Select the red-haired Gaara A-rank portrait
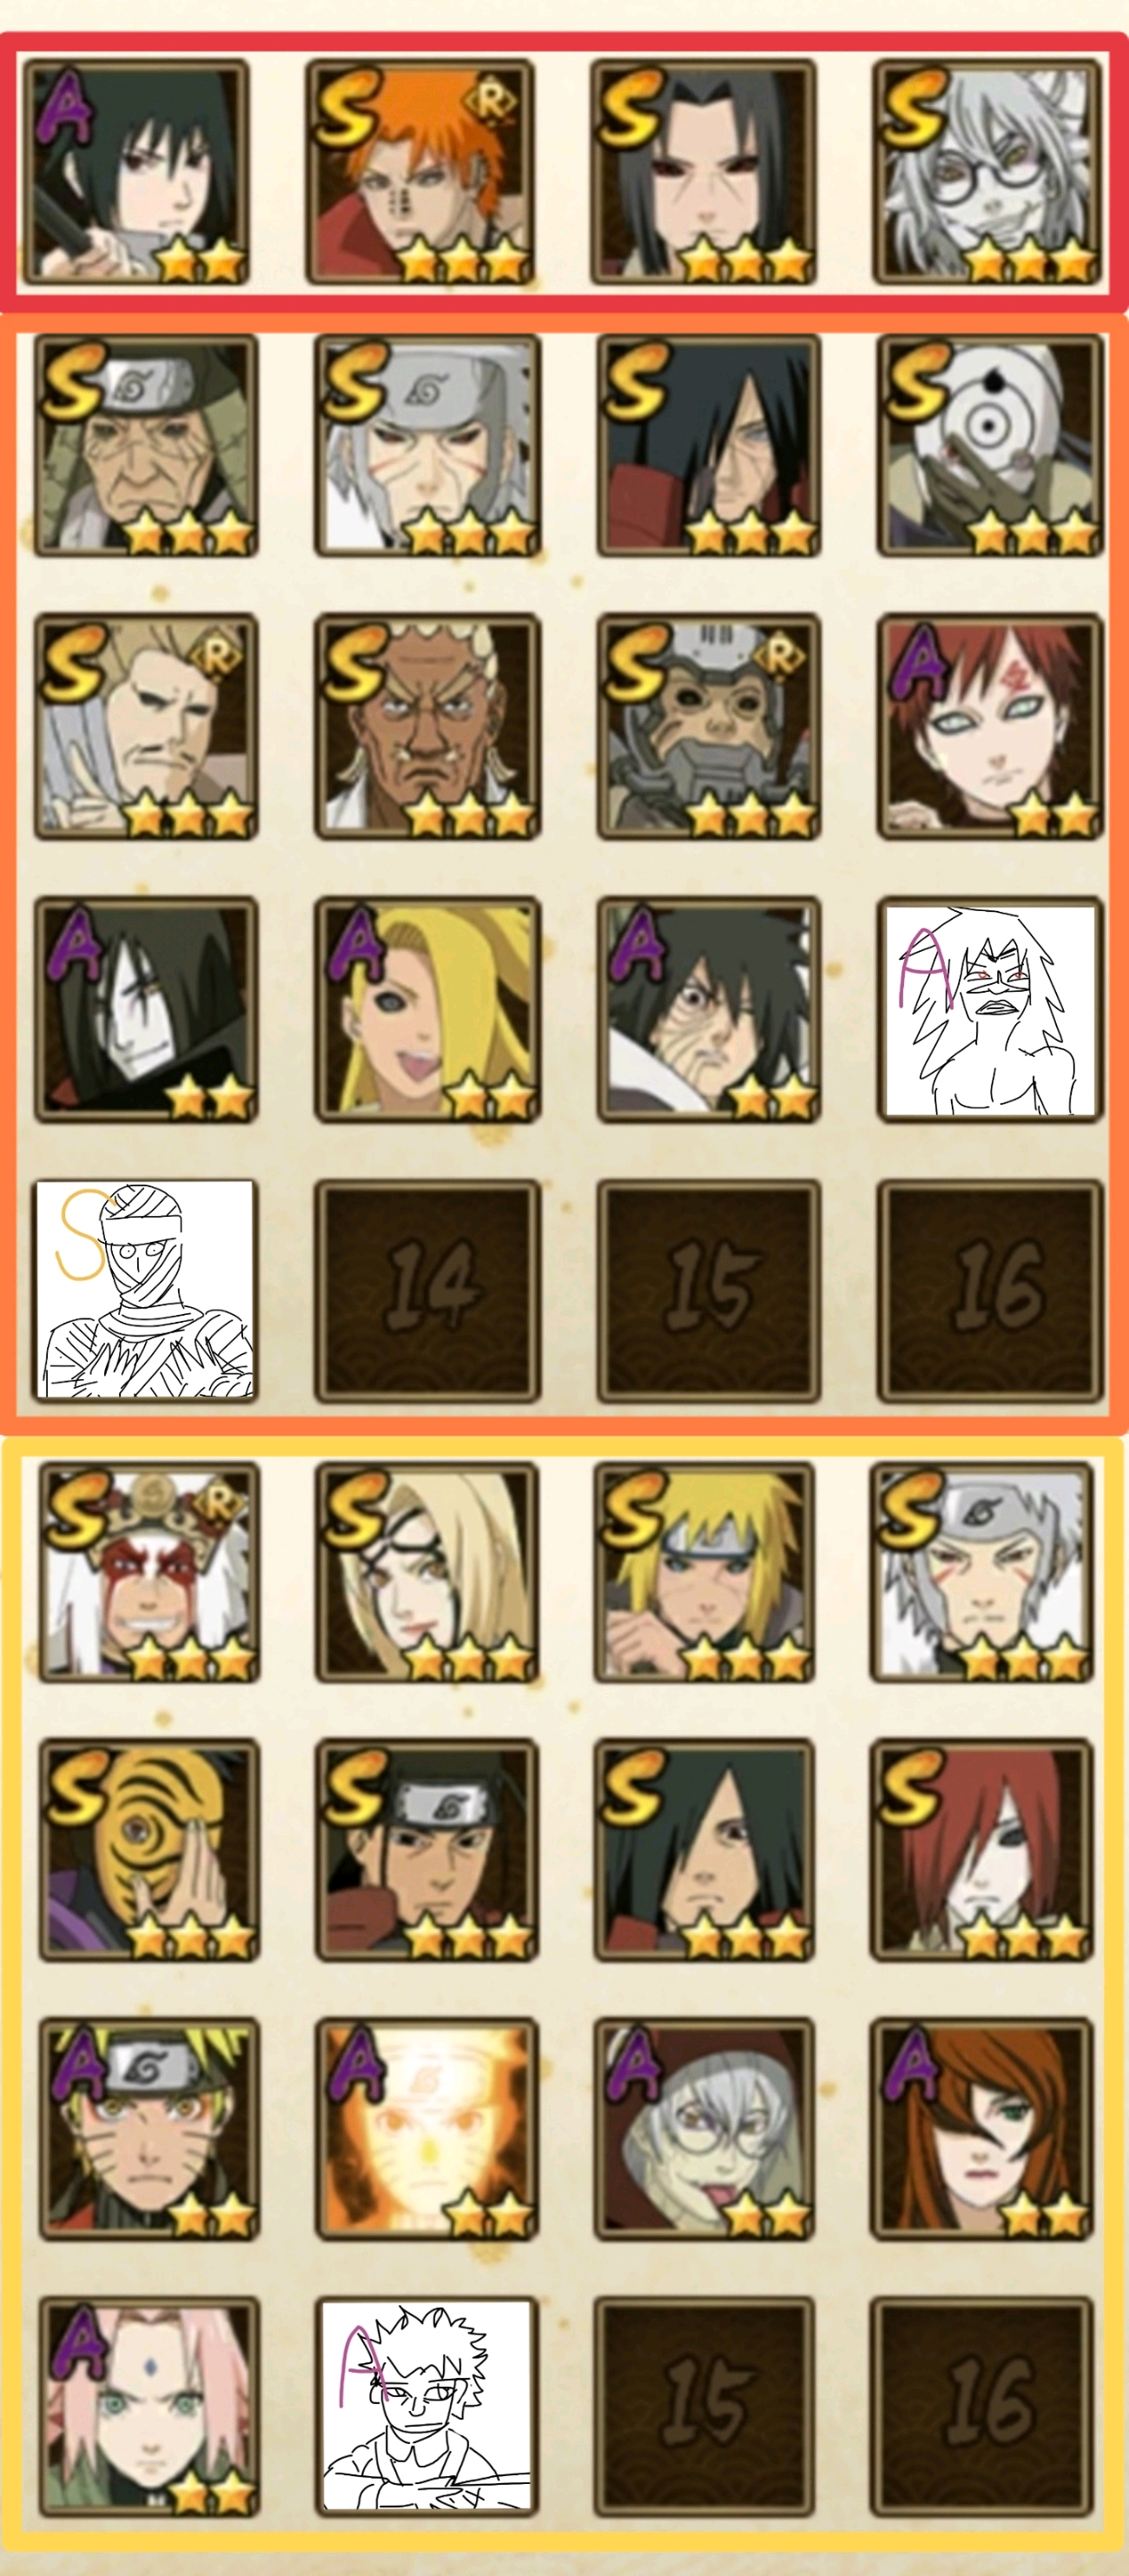Image resolution: width=1129 pixels, height=2576 pixels. (990, 727)
